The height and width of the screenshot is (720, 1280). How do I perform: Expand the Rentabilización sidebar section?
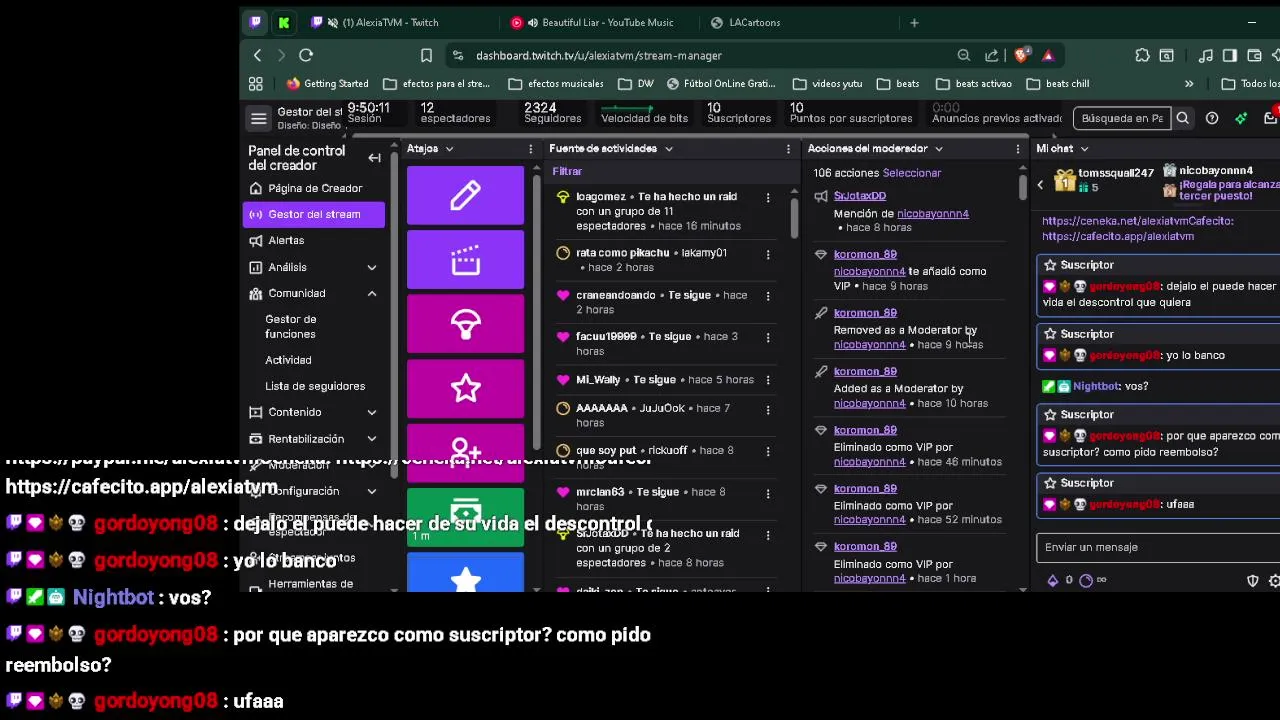click(x=371, y=439)
